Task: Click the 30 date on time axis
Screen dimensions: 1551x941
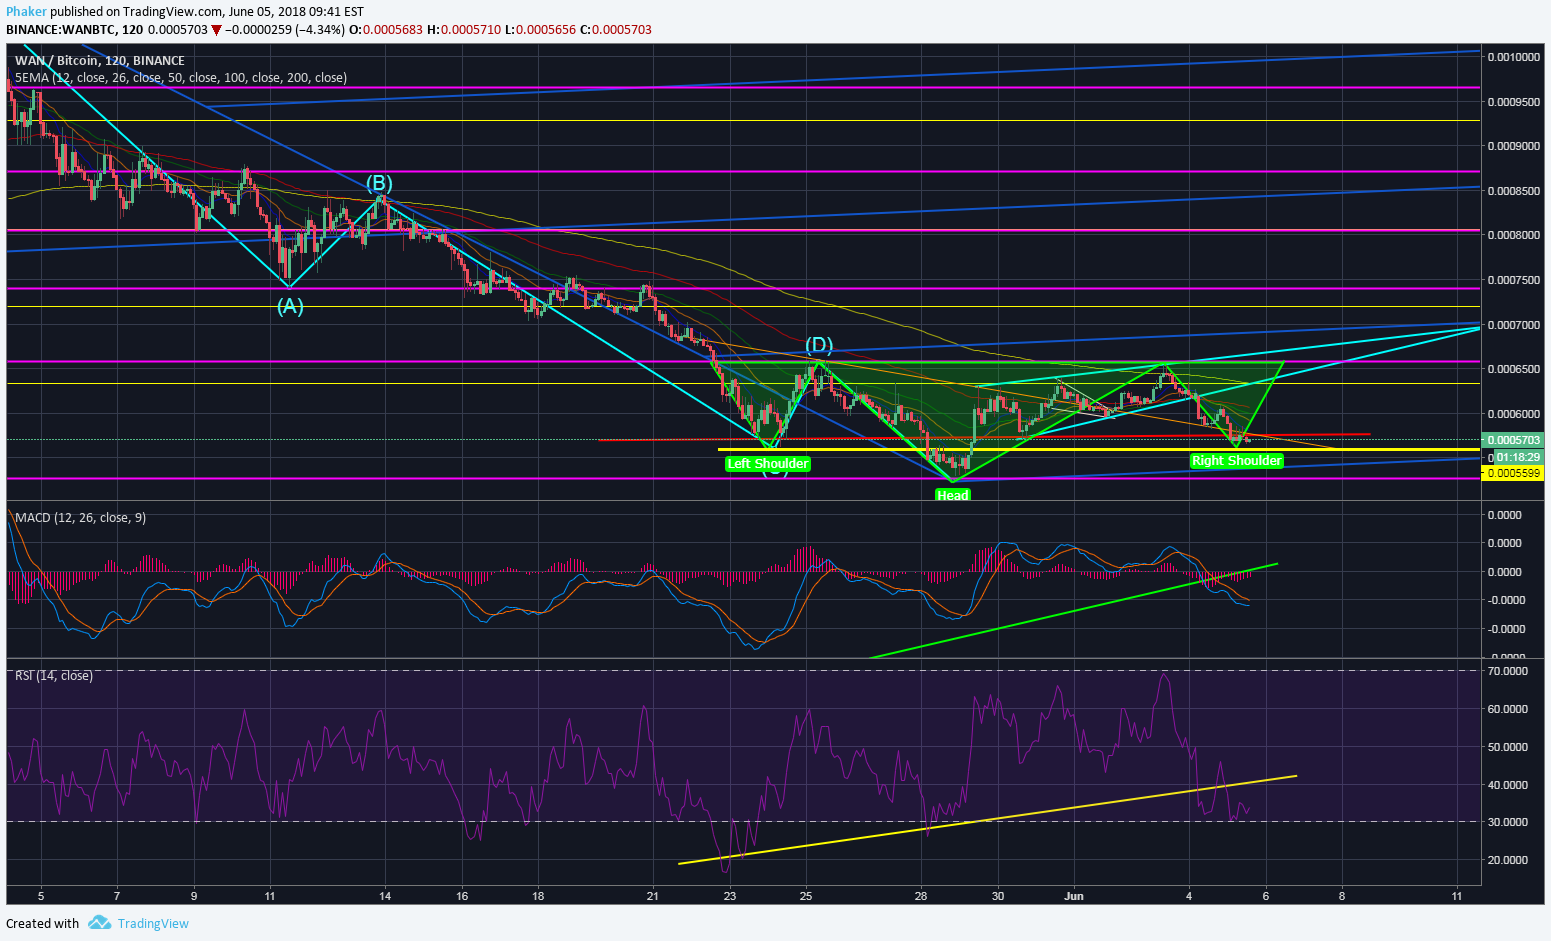Action: [998, 896]
